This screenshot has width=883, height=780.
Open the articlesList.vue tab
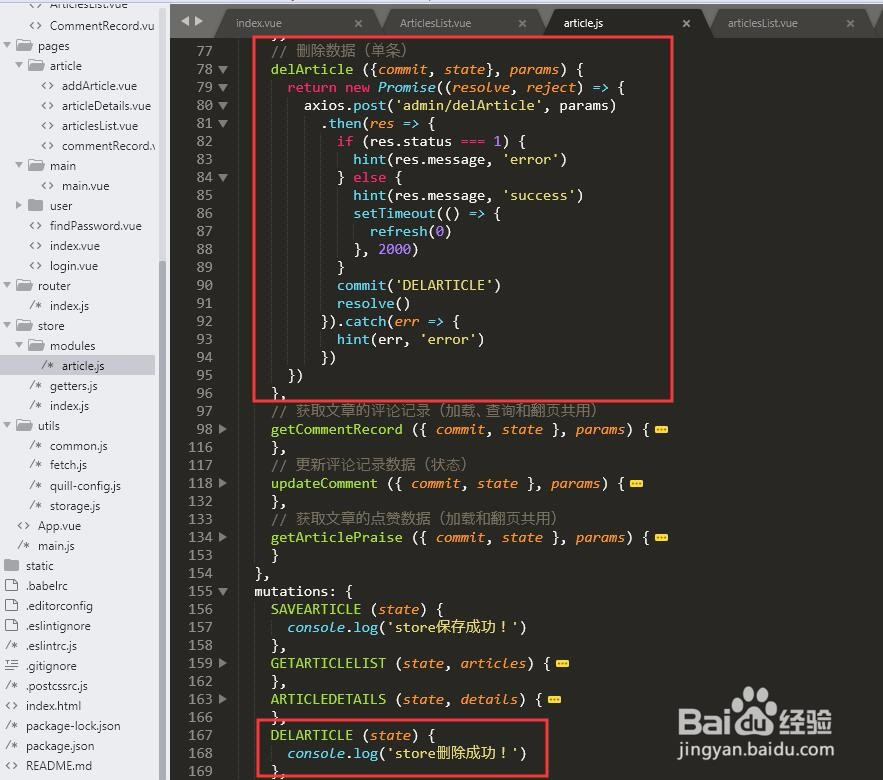(762, 23)
